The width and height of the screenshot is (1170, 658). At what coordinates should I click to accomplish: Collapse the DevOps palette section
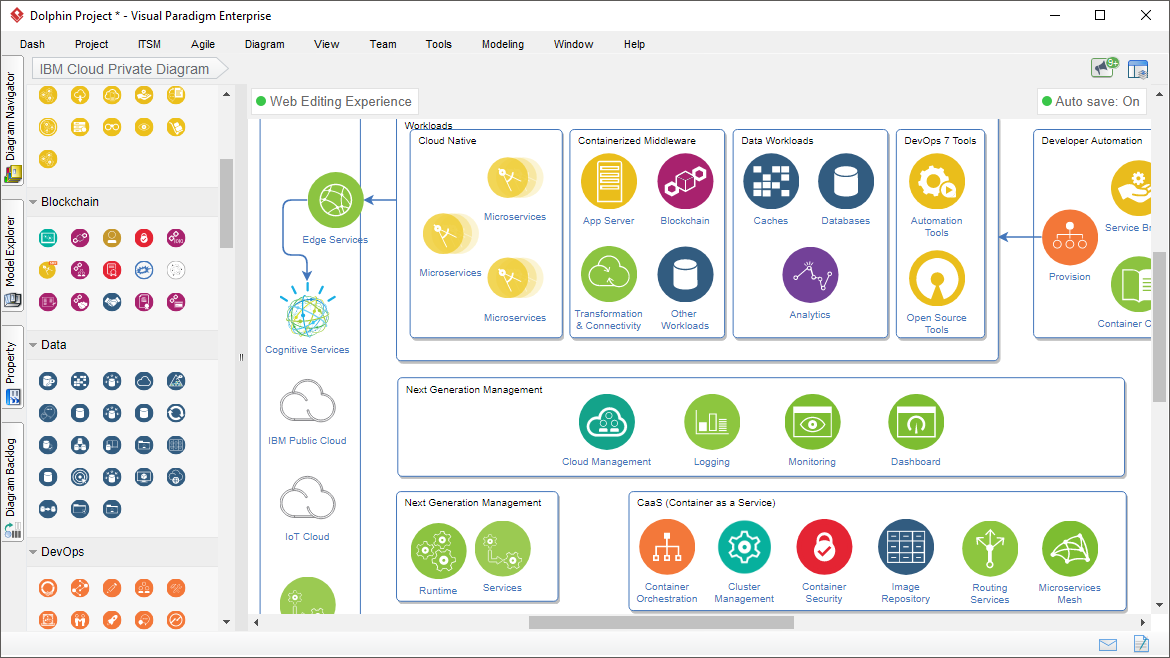(33, 552)
